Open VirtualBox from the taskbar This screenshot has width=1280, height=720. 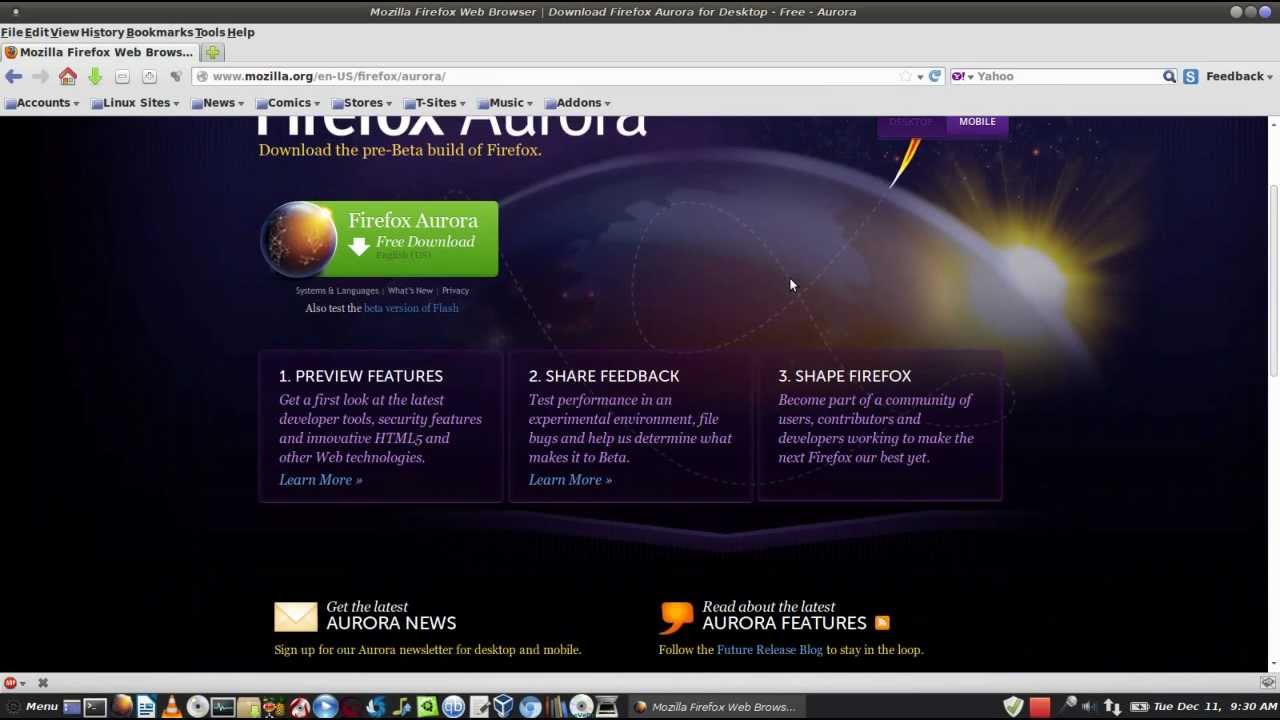(503, 707)
